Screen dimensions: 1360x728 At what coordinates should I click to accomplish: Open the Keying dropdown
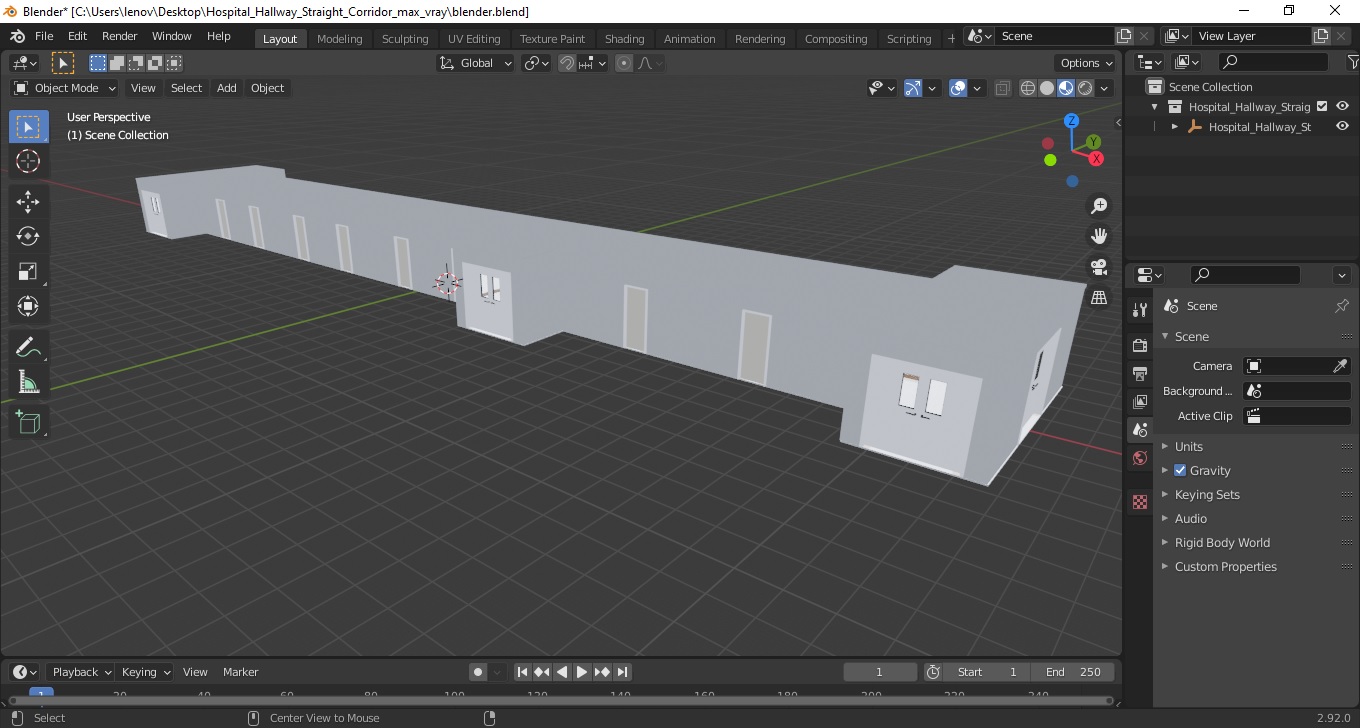(145, 672)
